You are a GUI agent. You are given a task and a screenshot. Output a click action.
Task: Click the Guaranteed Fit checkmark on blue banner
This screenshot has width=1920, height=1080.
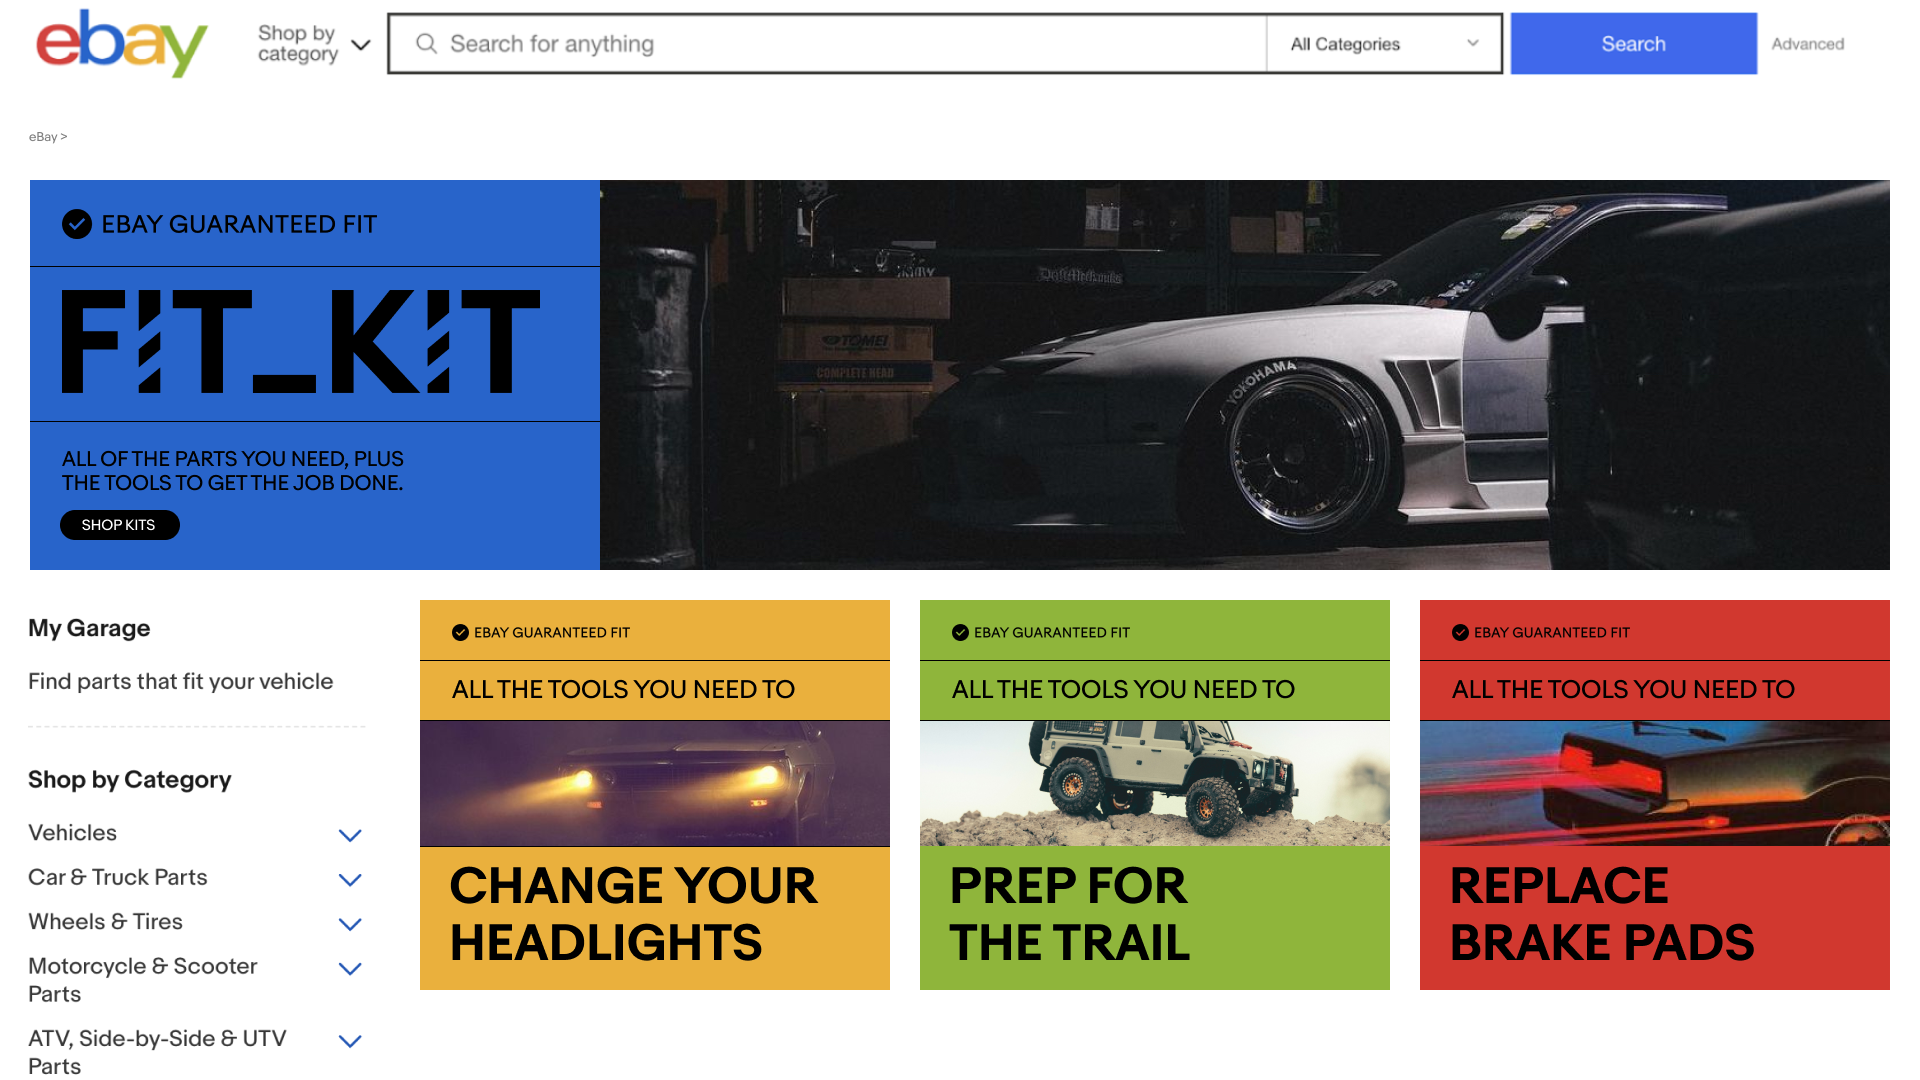77,224
